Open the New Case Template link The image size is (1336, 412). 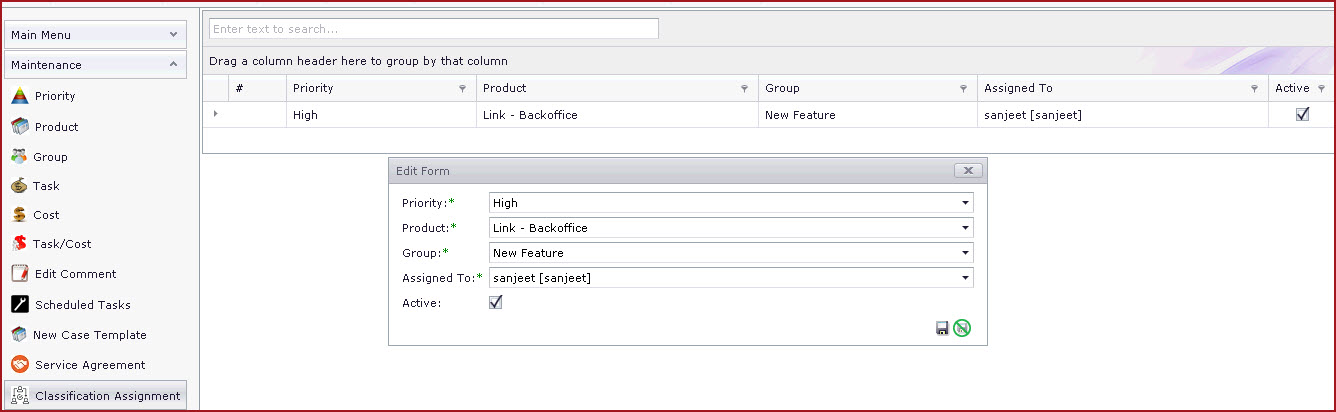click(90, 335)
